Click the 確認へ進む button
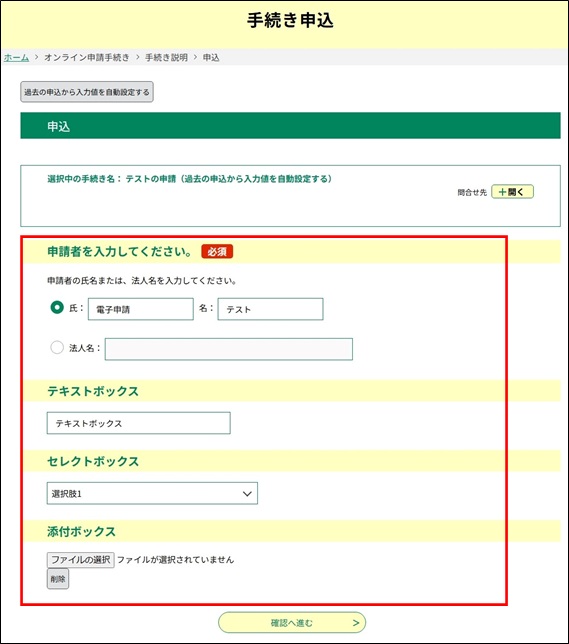This screenshot has width=569, height=644. (x=292, y=623)
